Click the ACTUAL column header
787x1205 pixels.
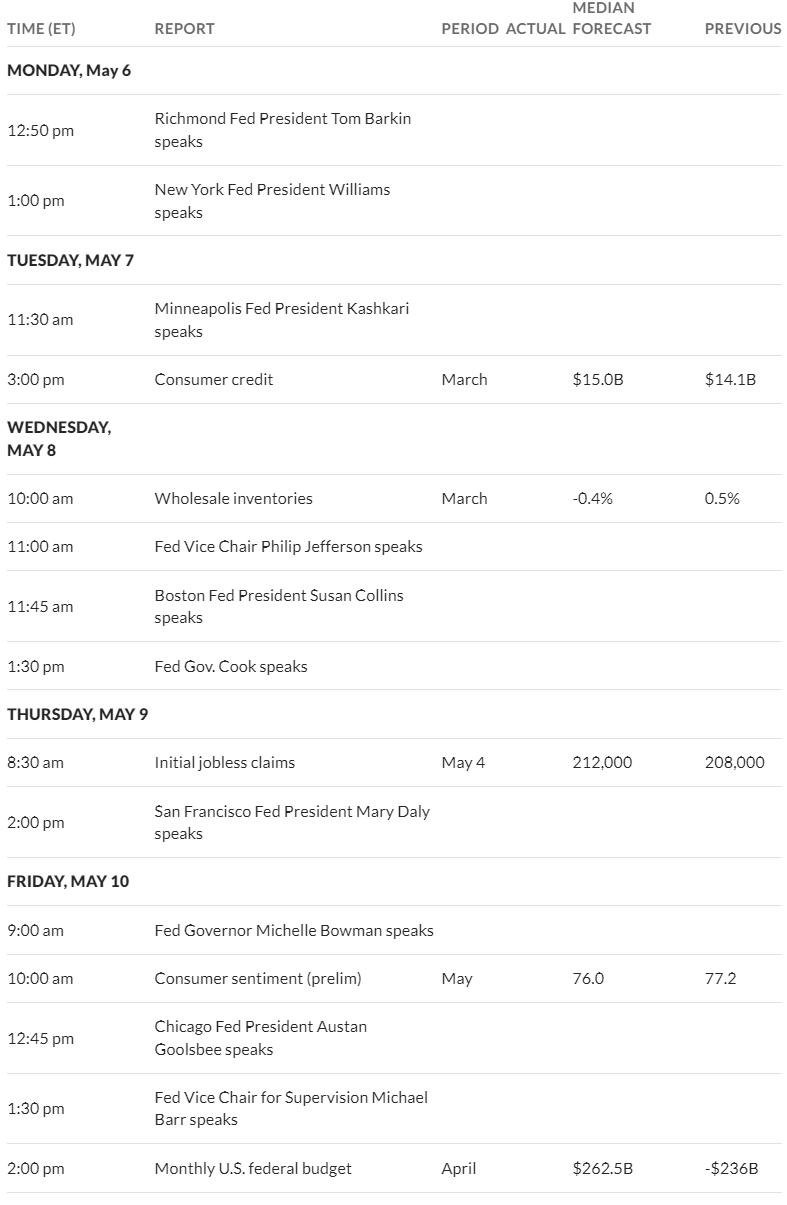536,29
